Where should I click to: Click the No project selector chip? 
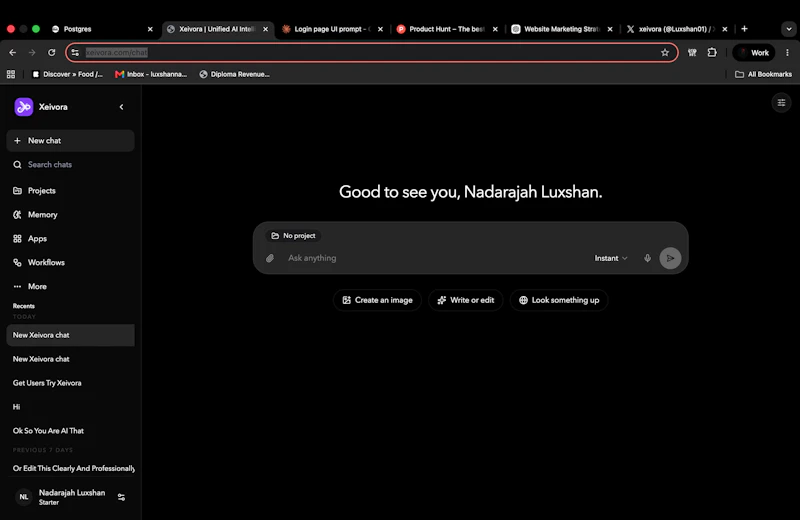tap(293, 236)
